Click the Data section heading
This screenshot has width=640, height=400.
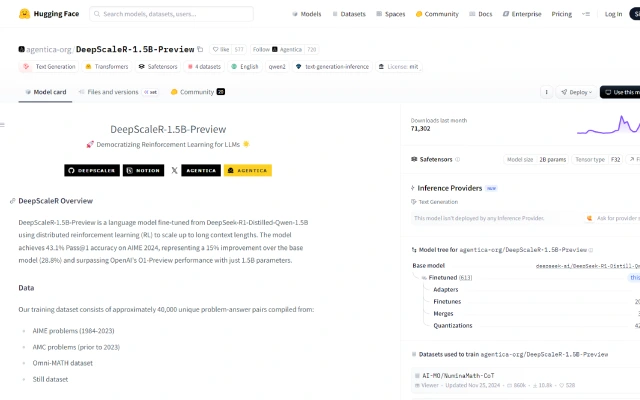26,288
